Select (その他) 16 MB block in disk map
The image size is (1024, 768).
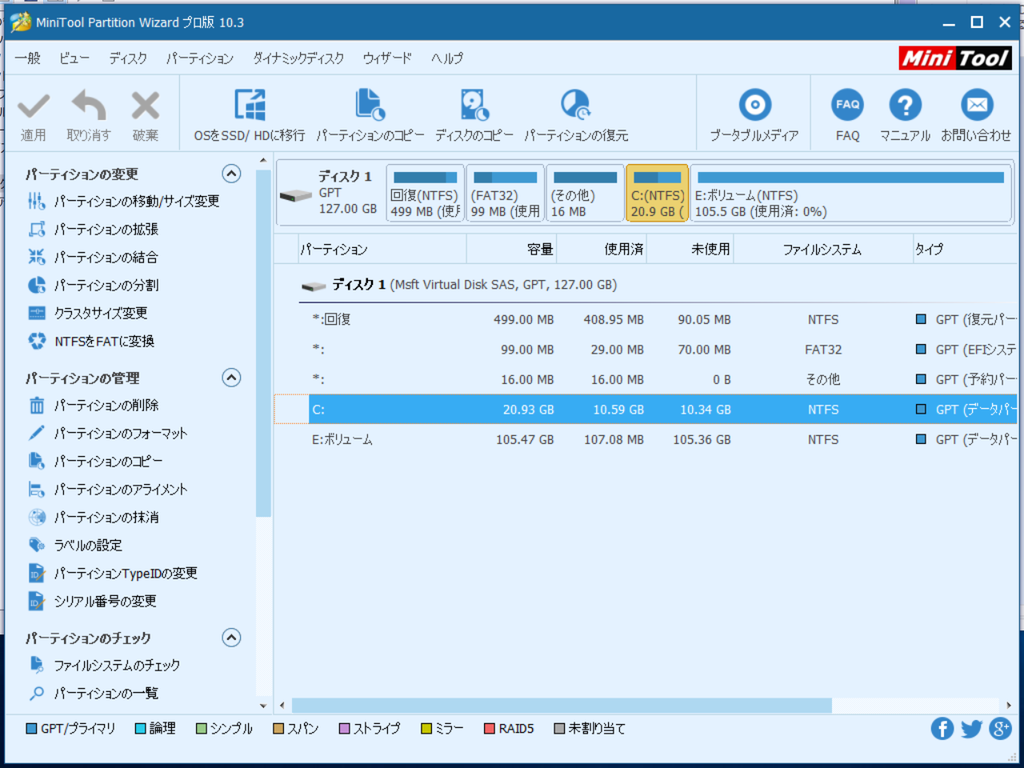[585, 193]
